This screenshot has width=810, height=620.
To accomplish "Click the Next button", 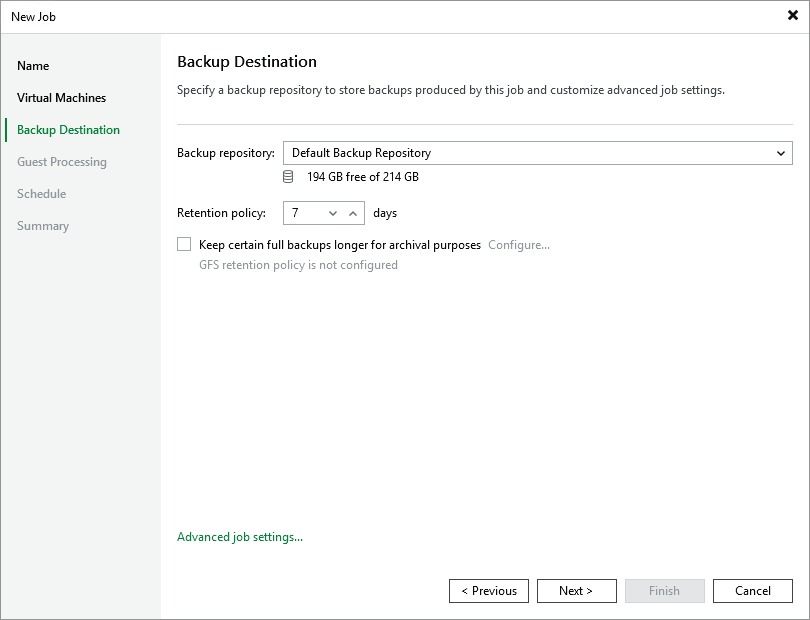I will pyautogui.click(x=576, y=590).
